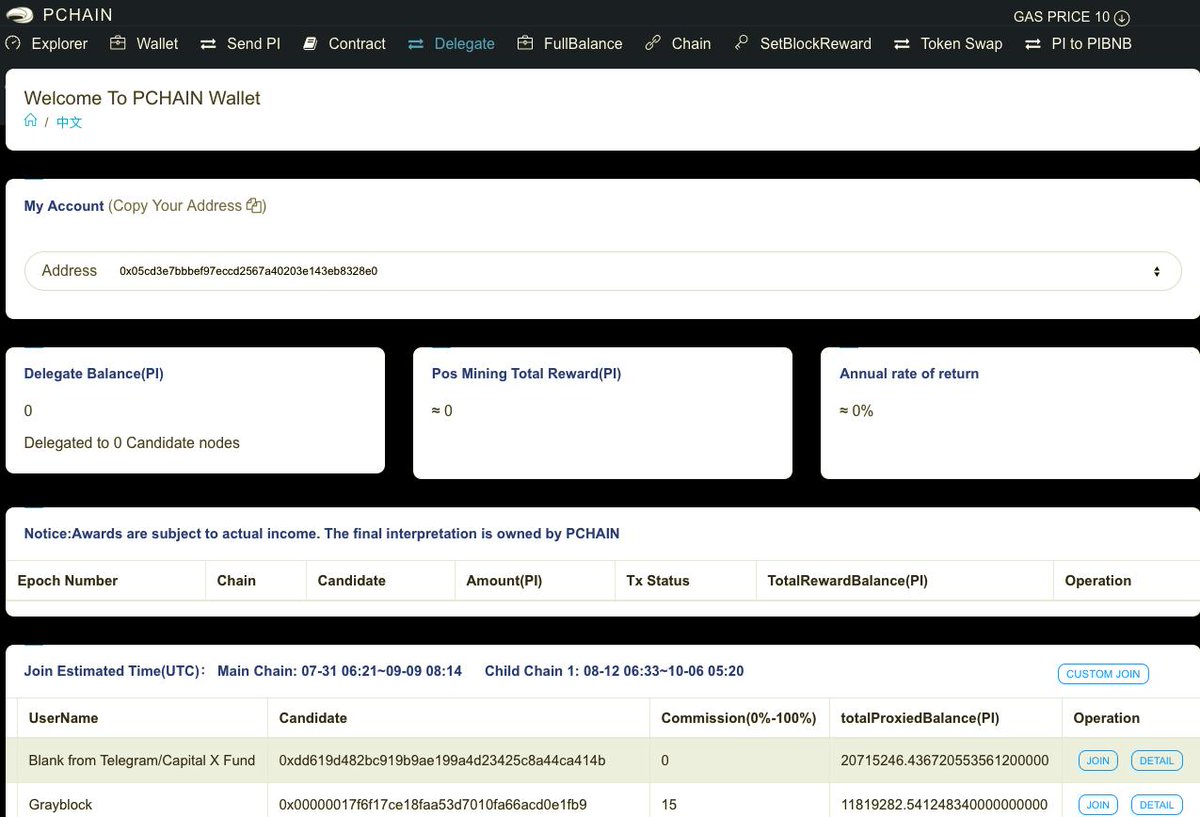Image resolution: width=1200 pixels, height=817 pixels.
Task: Click the GAS PRICE 10 text
Action: pos(1061,17)
